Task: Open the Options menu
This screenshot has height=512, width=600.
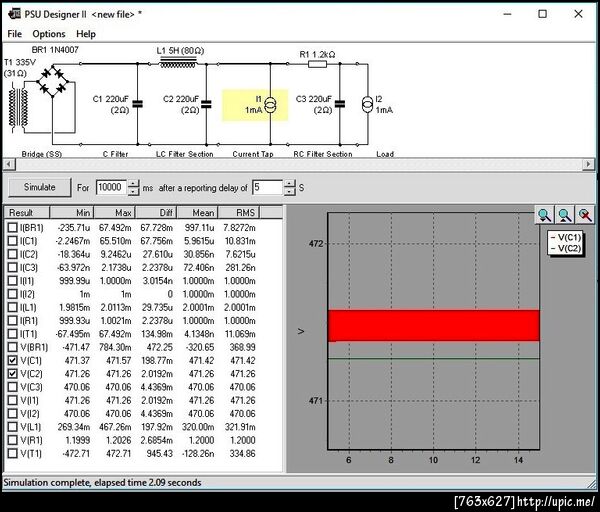Action: tap(49, 34)
